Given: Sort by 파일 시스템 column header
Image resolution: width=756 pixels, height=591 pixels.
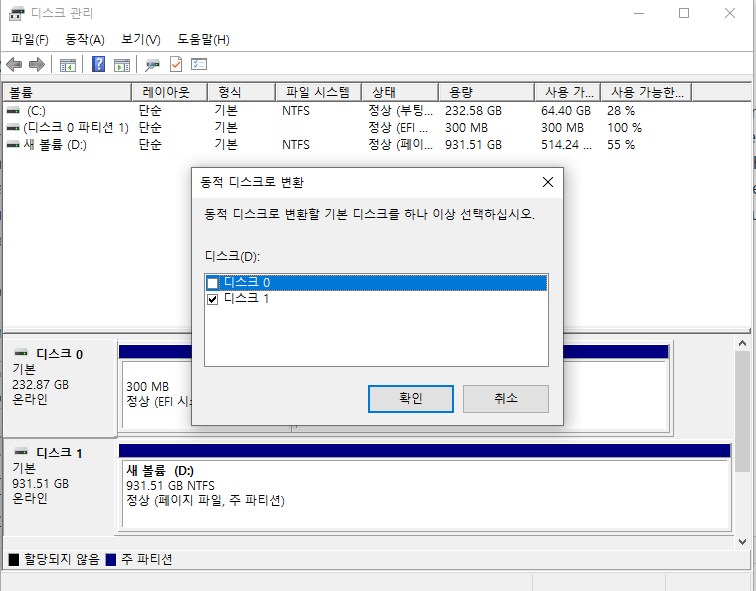Looking at the screenshot, I should (x=318, y=92).
